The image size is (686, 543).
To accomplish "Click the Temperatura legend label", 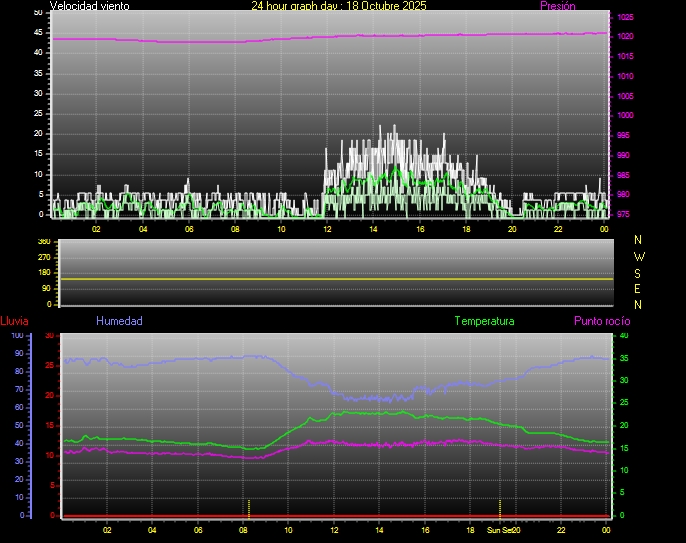I will coord(484,321).
